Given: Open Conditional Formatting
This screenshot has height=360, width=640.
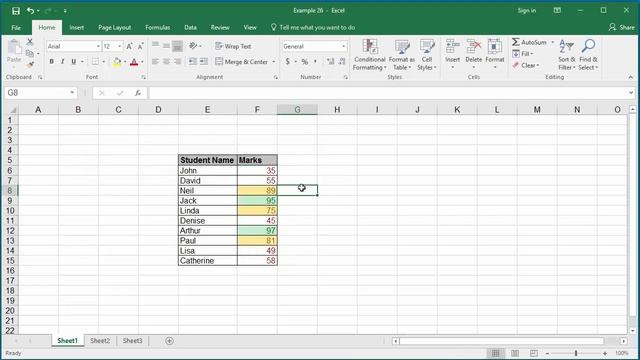Looking at the screenshot, I should click(x=369, y=55).
